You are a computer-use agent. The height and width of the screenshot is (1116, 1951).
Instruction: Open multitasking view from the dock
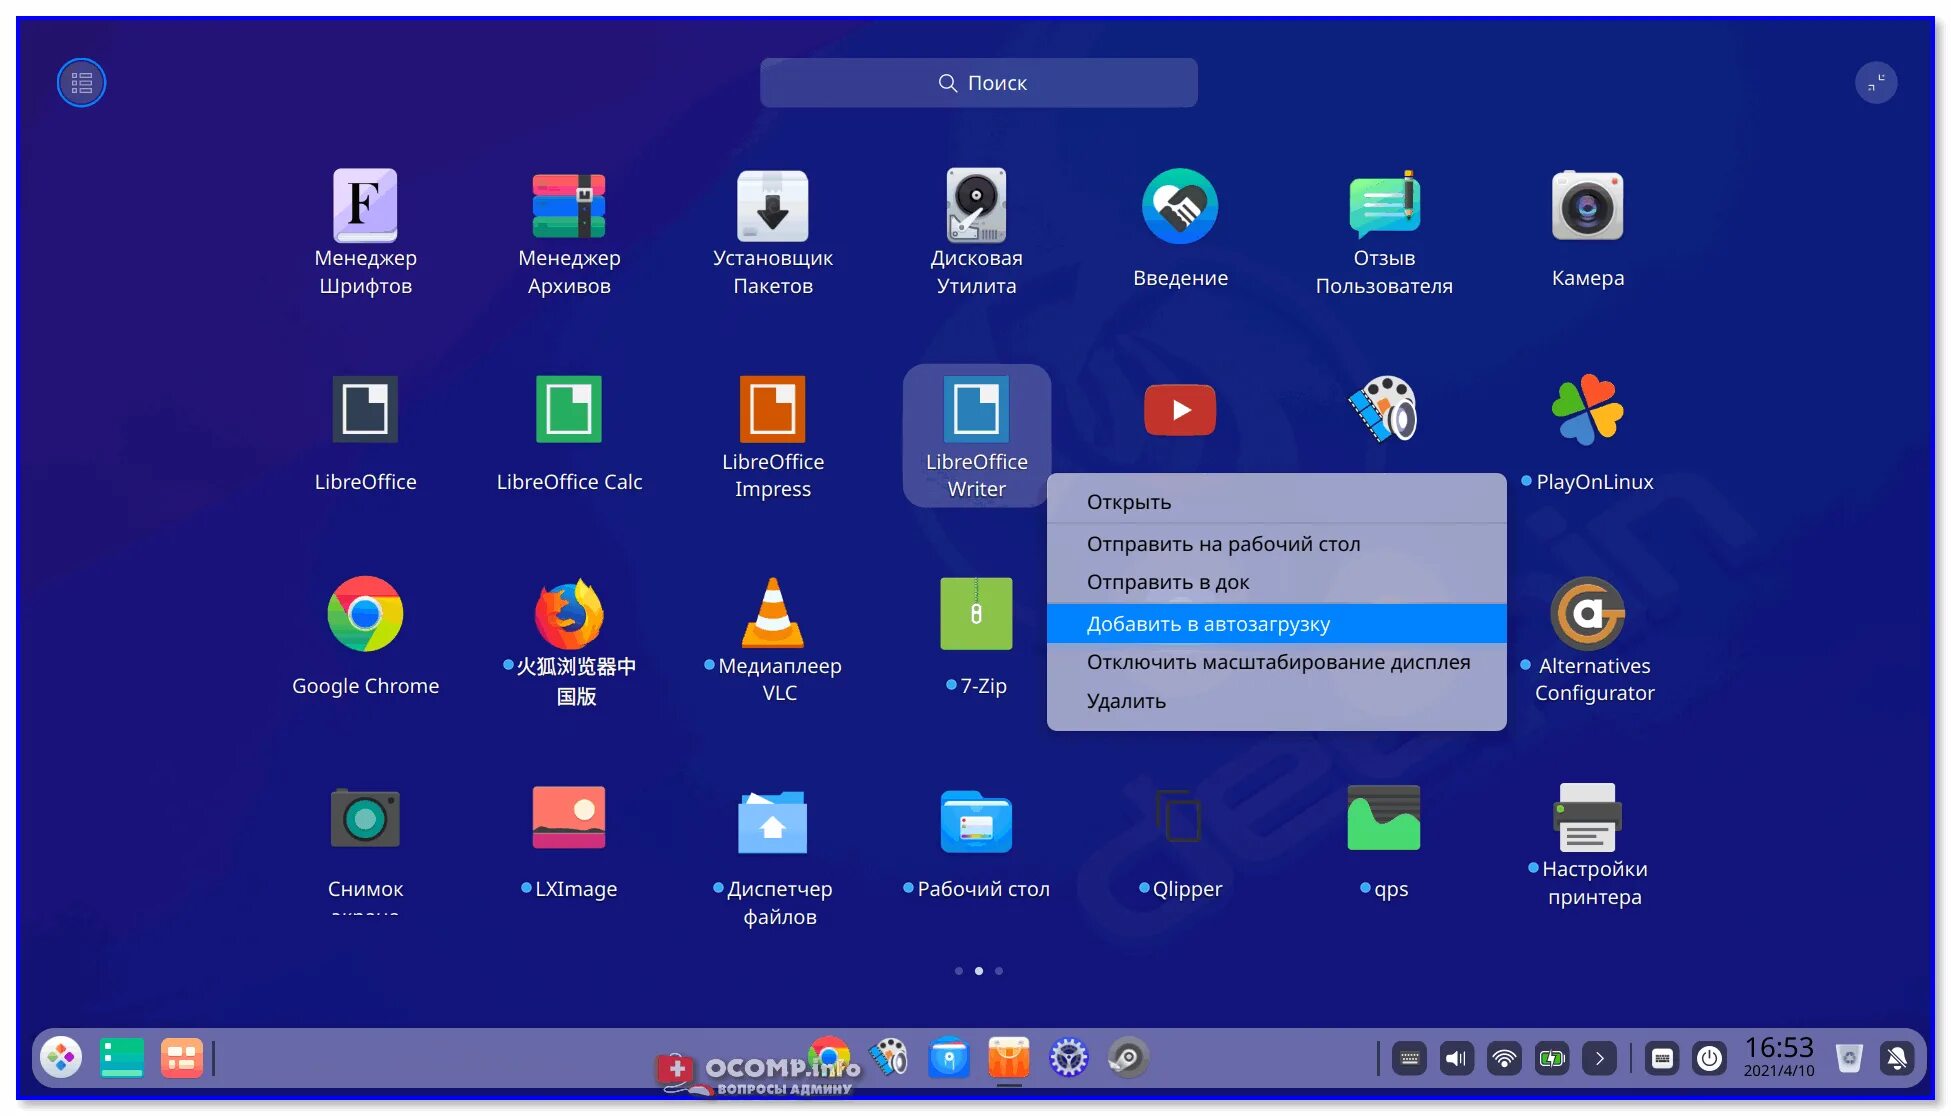[x=182, y=1057]
